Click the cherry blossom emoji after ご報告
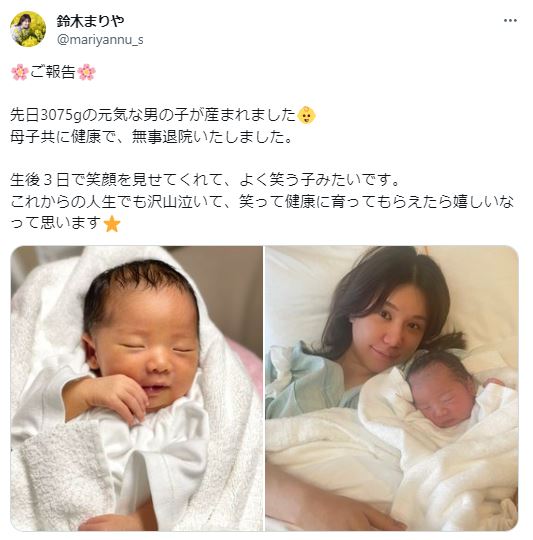 coord(86,72)
